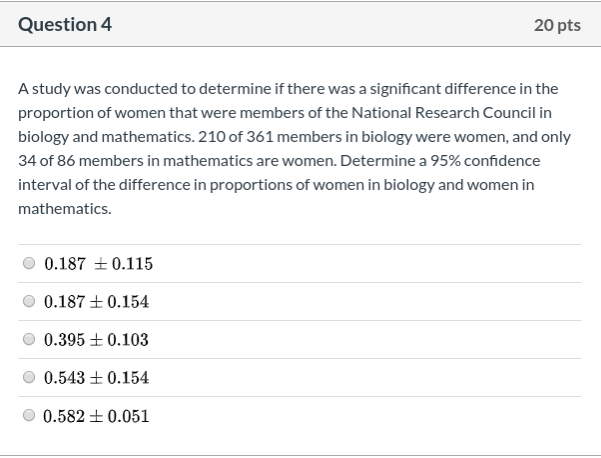Mark the 0.395 ± 0.103 radio option

click(x=29, y=340)
